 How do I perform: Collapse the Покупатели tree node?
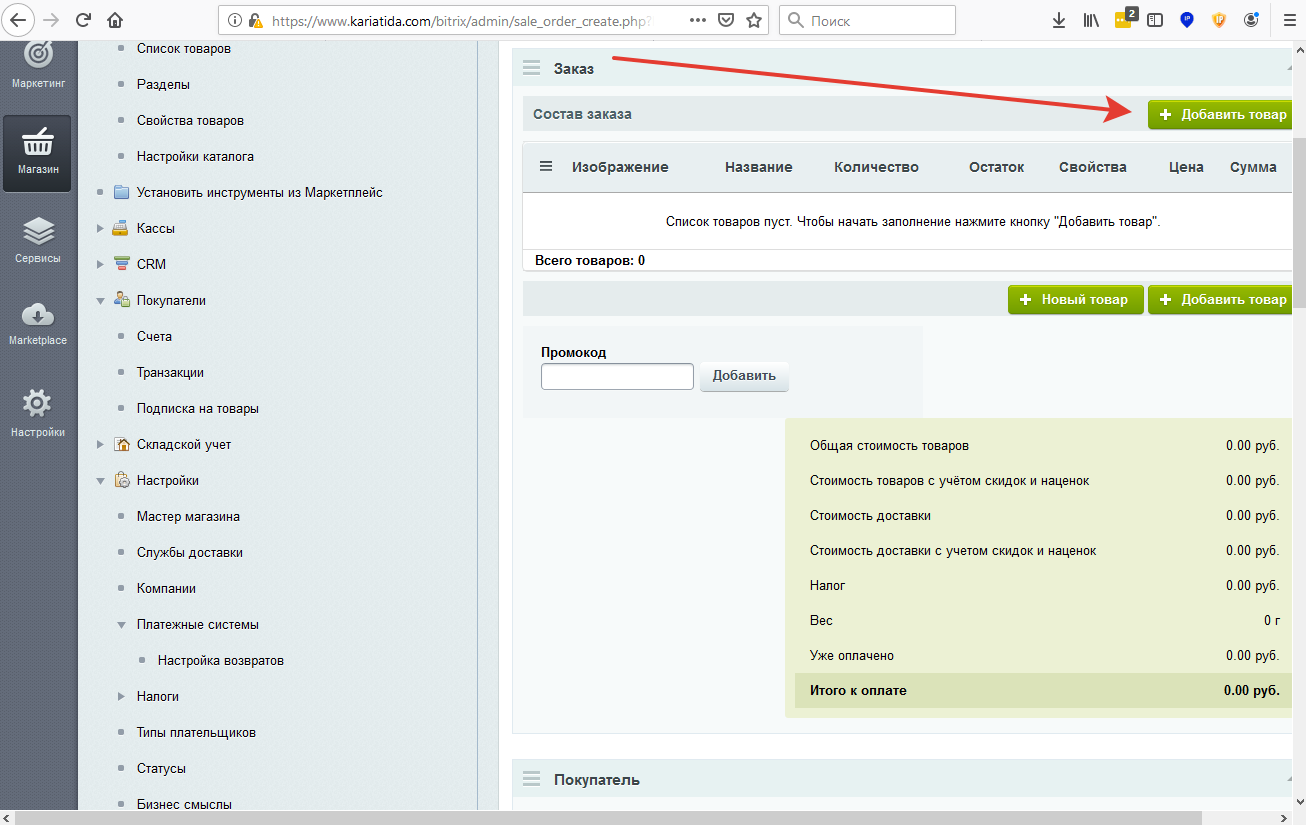[100, 301]
